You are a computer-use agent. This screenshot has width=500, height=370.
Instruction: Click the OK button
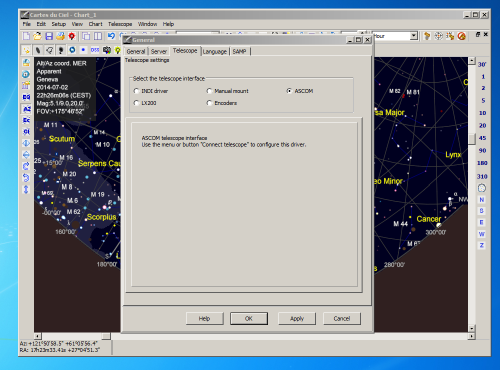point(249,318)
